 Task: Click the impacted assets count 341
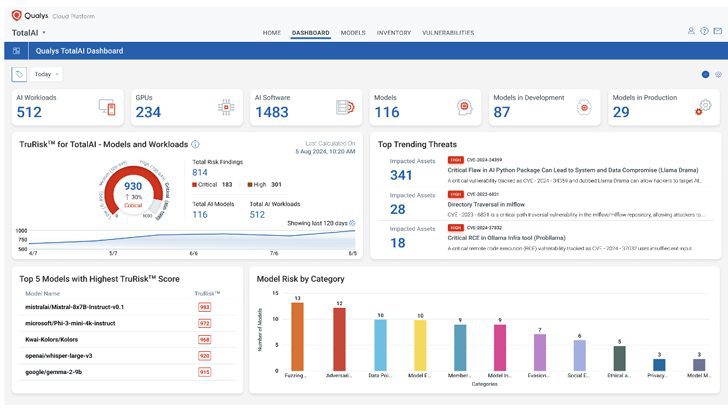(x=401, y=175)
